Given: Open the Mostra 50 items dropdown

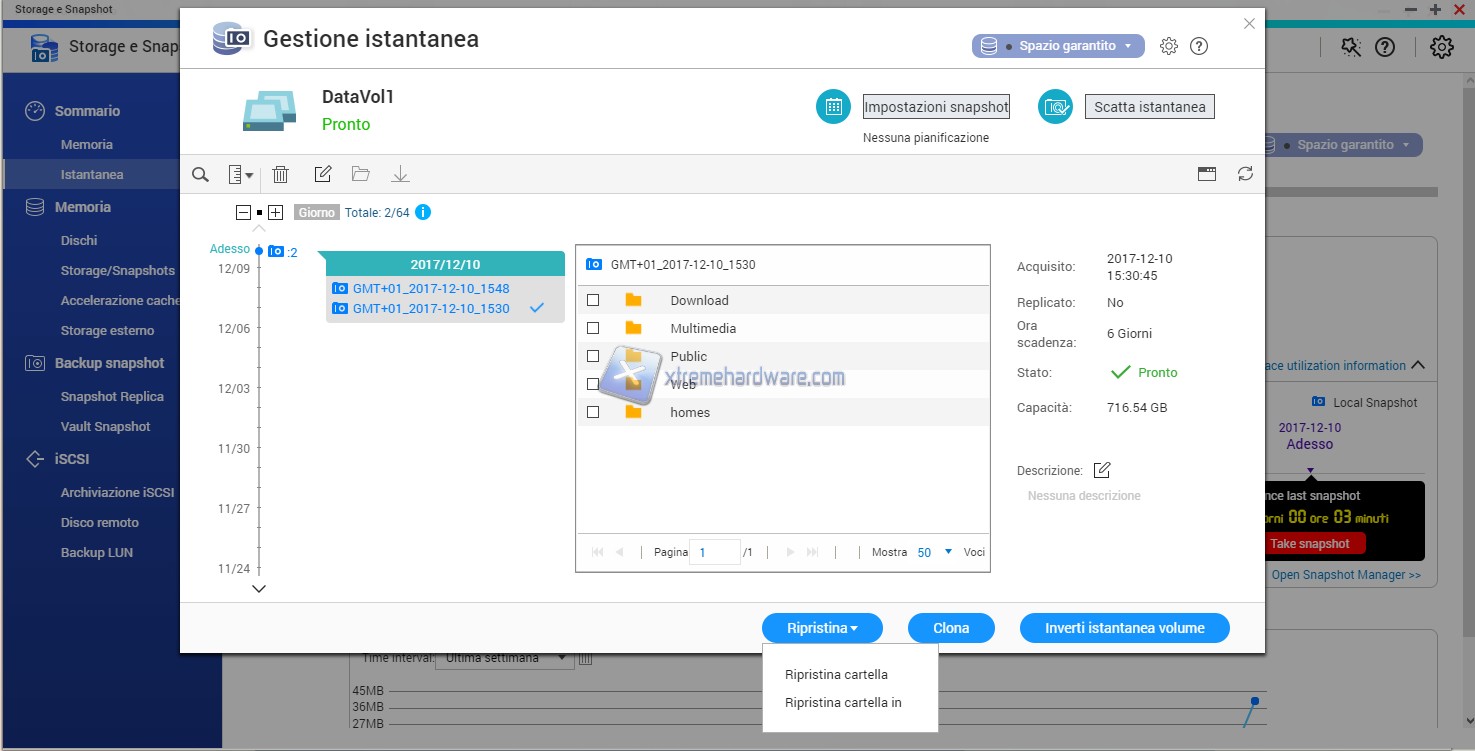Looking at the screenshot, I should pos(935,552).
